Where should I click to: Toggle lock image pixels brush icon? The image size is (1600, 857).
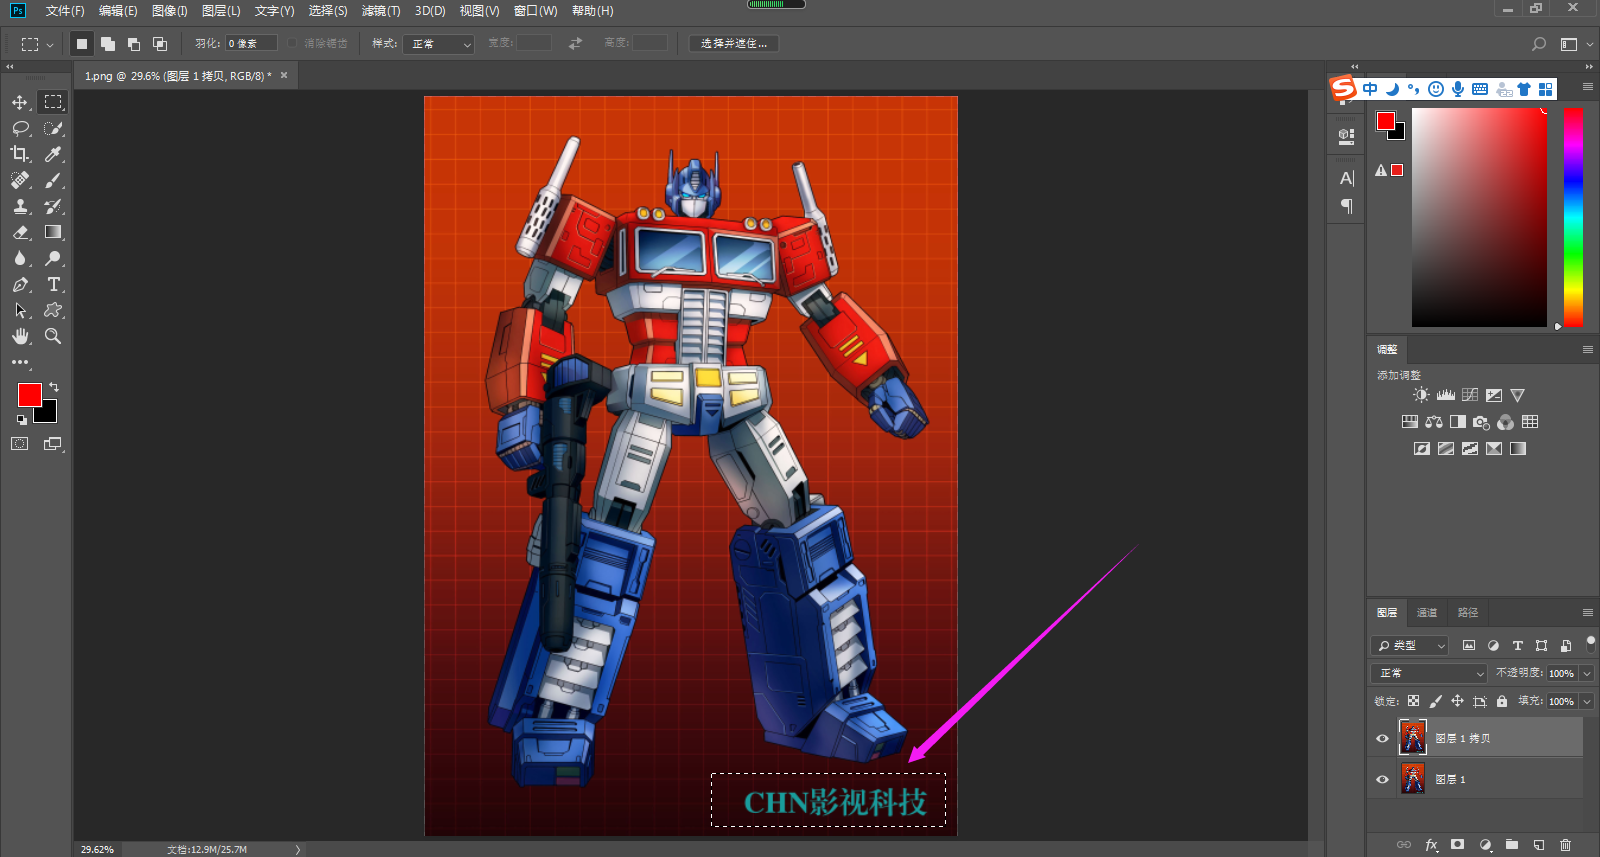point(1435,701)
